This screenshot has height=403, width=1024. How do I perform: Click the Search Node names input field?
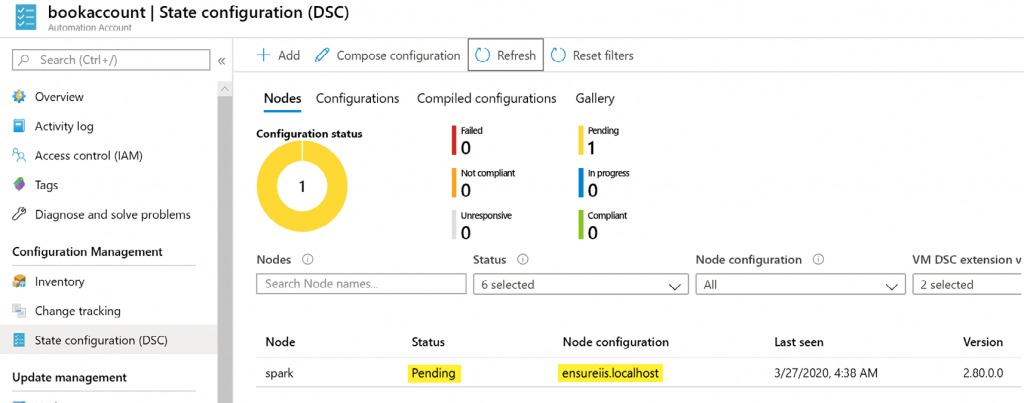point(361,285)
